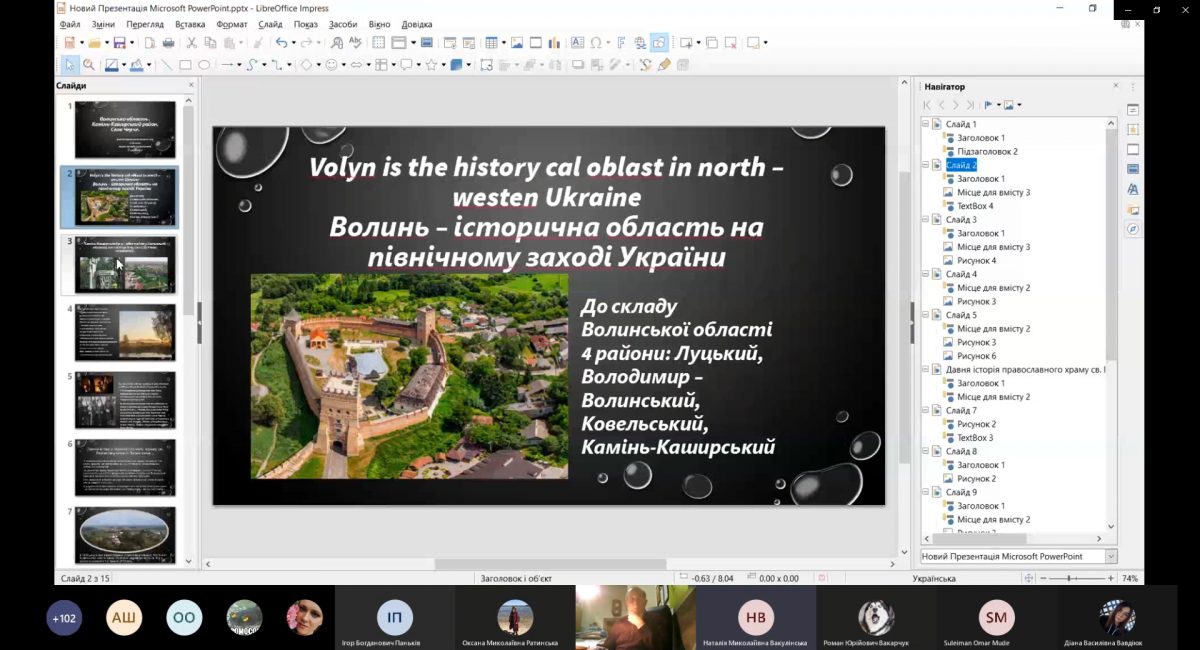Select TextBox 4 in Navigator tree
1200x650 pixels.
pyautogui.click(x=975, y=206)
